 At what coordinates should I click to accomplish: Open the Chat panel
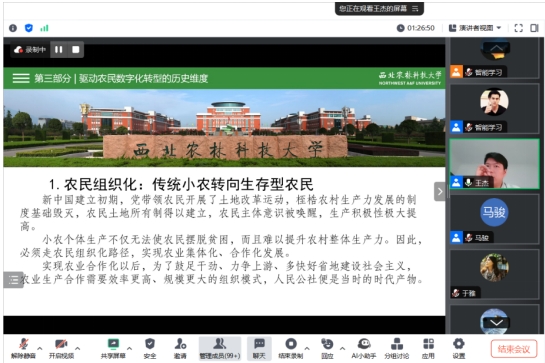tap(259, 348)
